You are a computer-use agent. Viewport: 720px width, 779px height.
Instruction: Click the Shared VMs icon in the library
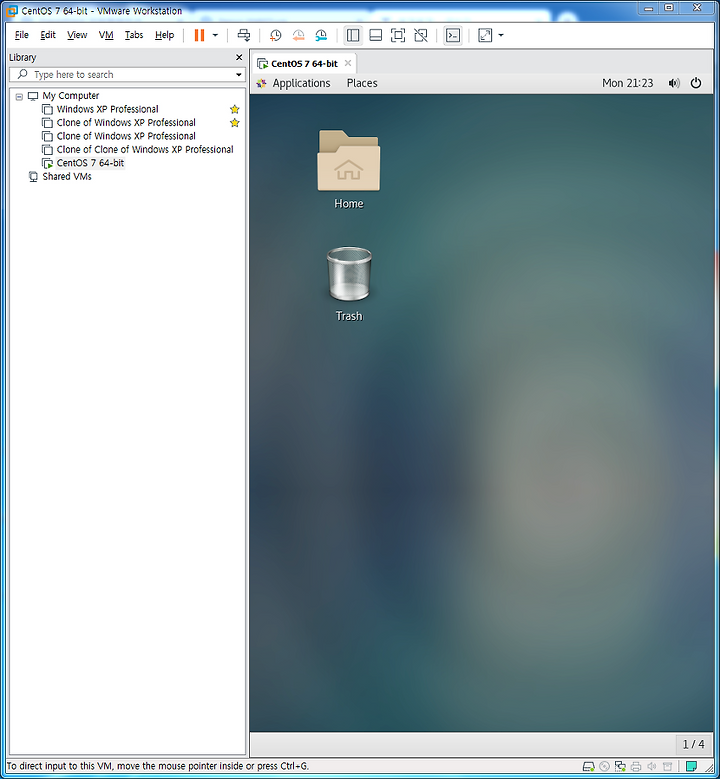tap(33, 176)
